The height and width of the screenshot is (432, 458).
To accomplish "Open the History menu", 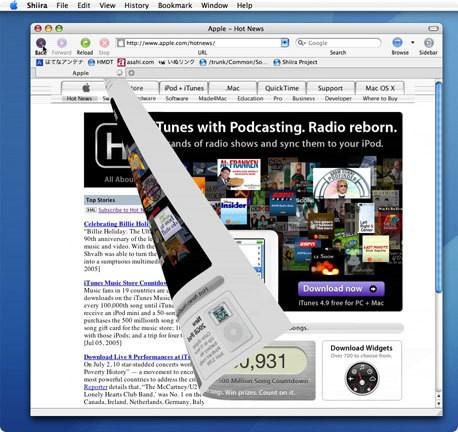I will 136,5.
